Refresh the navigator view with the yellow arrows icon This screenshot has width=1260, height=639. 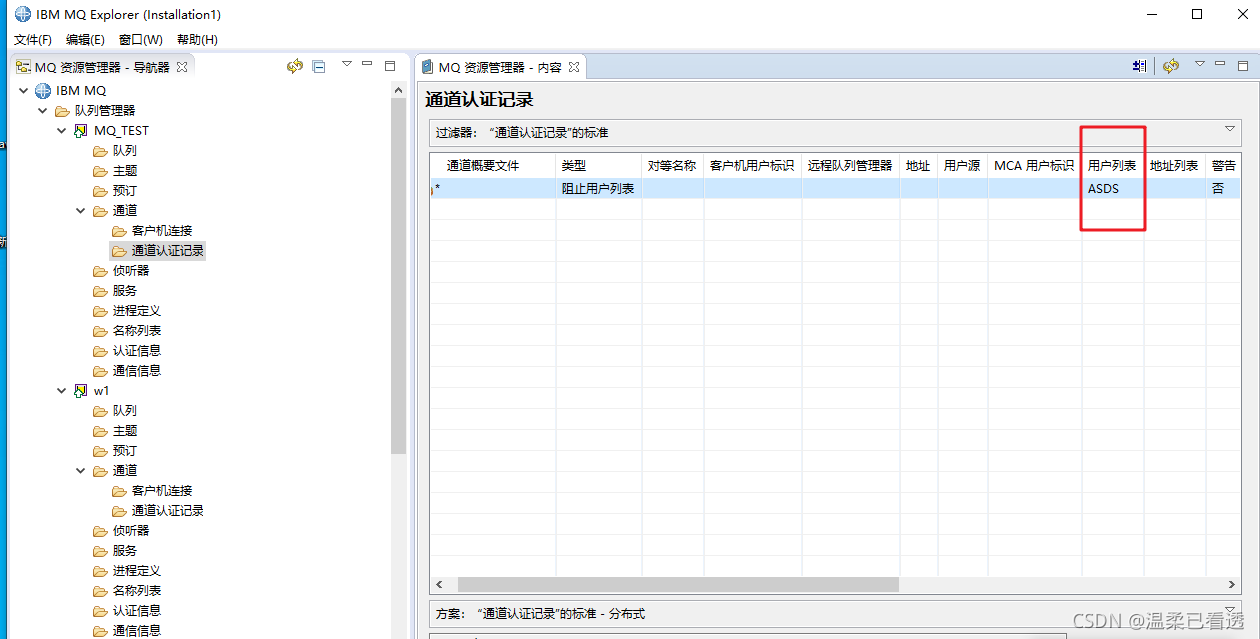(294, 67)
